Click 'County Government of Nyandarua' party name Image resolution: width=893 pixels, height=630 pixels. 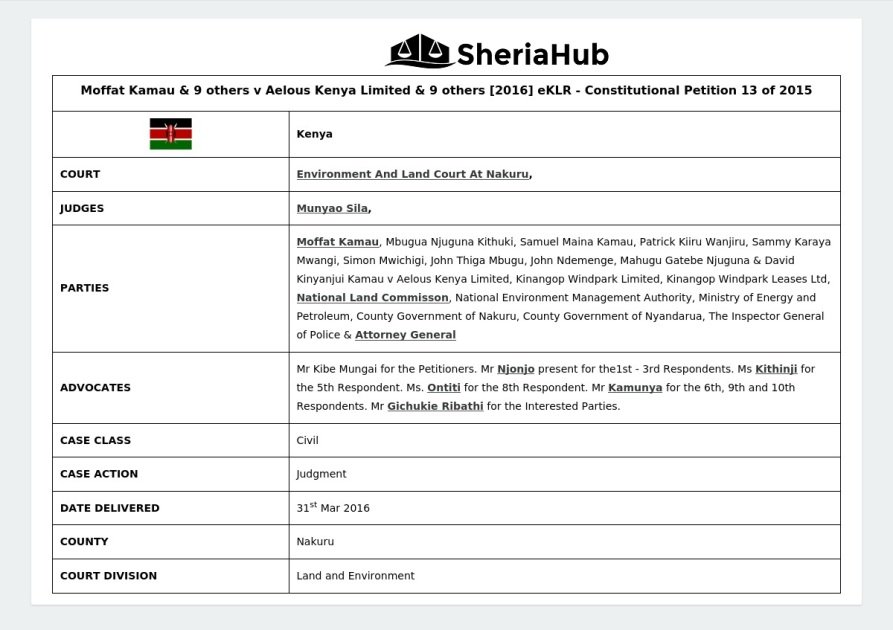(x=612, y=316)
